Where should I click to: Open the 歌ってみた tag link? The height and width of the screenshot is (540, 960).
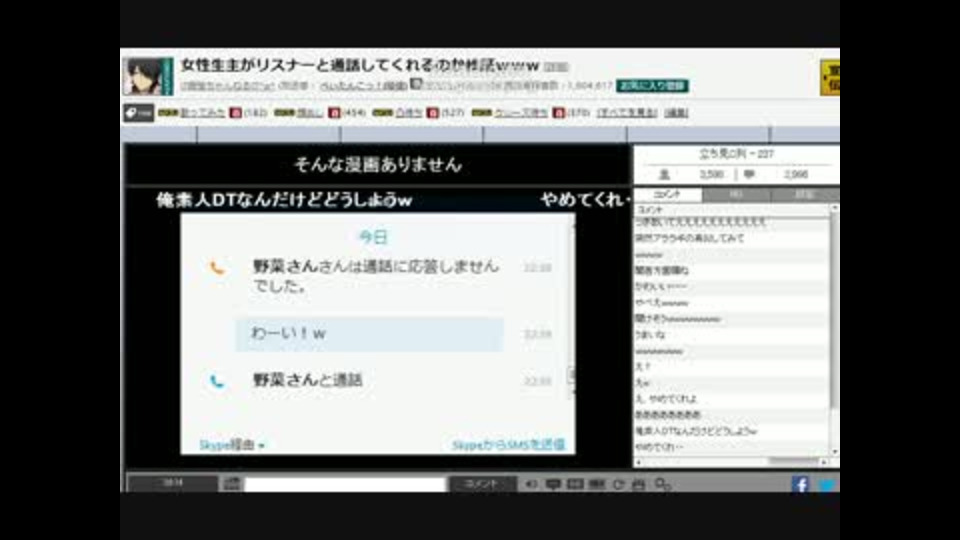(x=203, y=113)
